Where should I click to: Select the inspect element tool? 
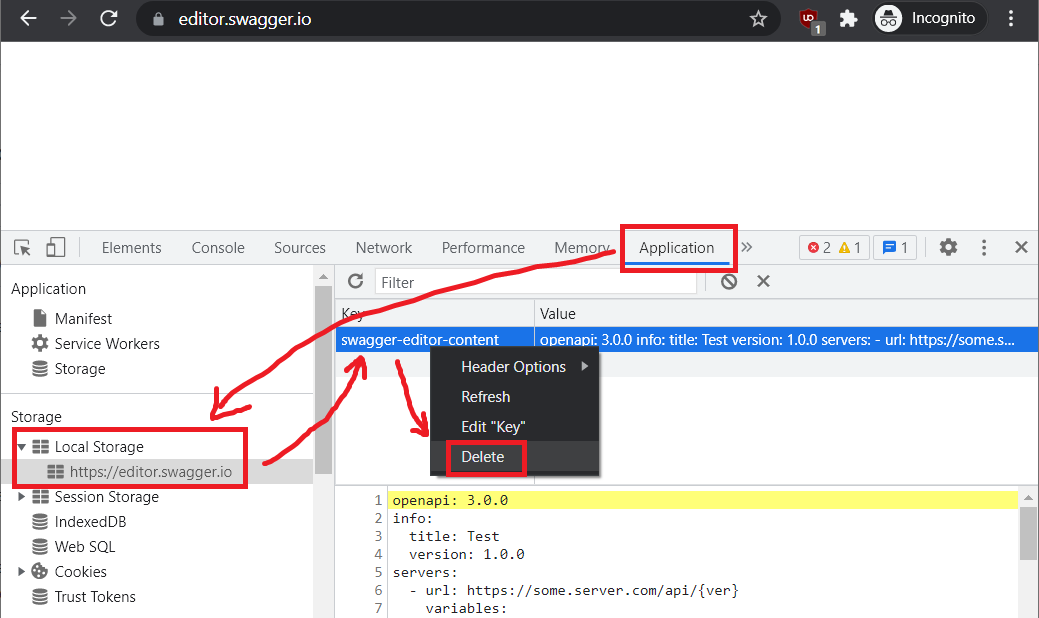(x=22, y=247)
